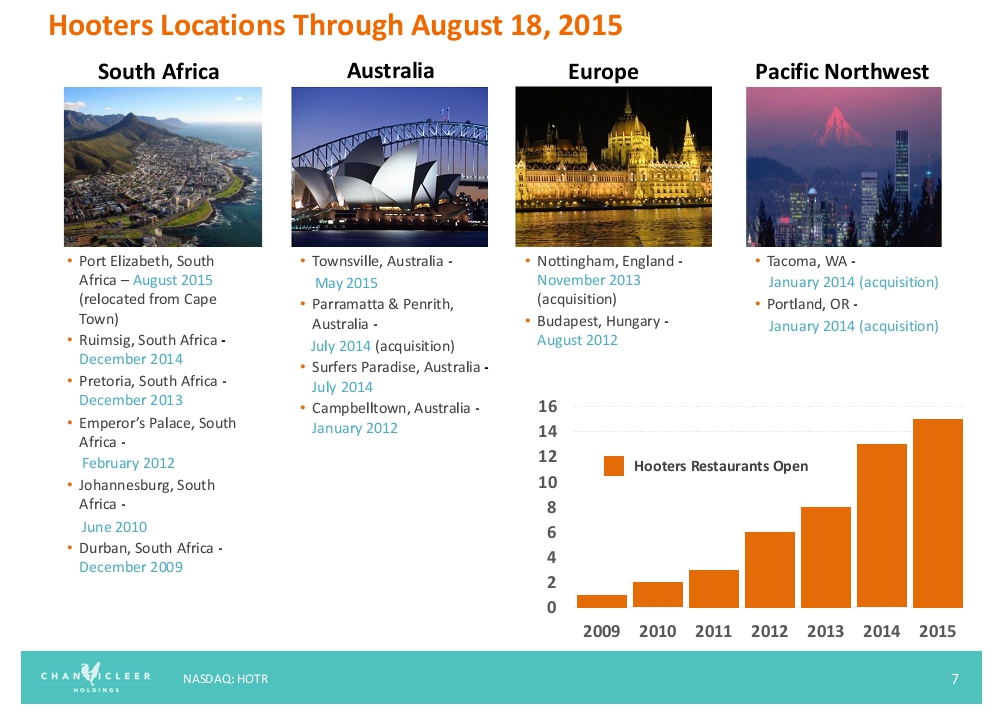This screenshot has width=996, height=717.
Task: Click the slide title Hooters Locations Through August 18, 2015
Action: coord(335,25)
